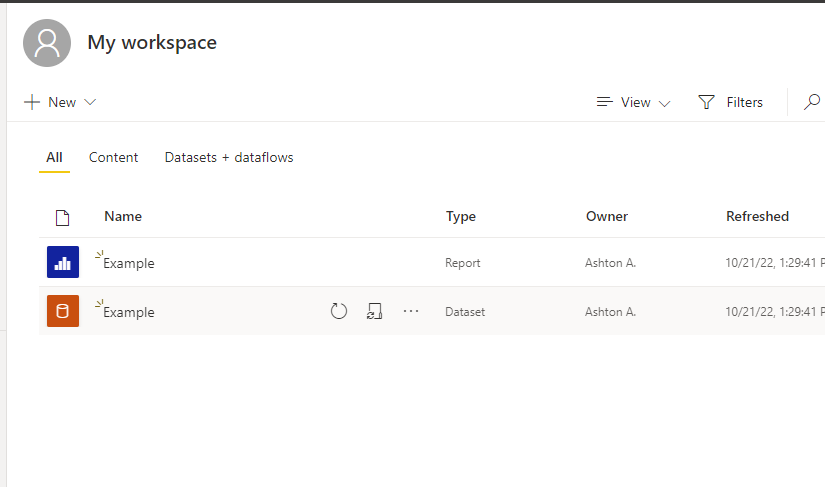This screenshot has height=487, width=825.
Task: Select the All tab
Action: click(54, 157)
